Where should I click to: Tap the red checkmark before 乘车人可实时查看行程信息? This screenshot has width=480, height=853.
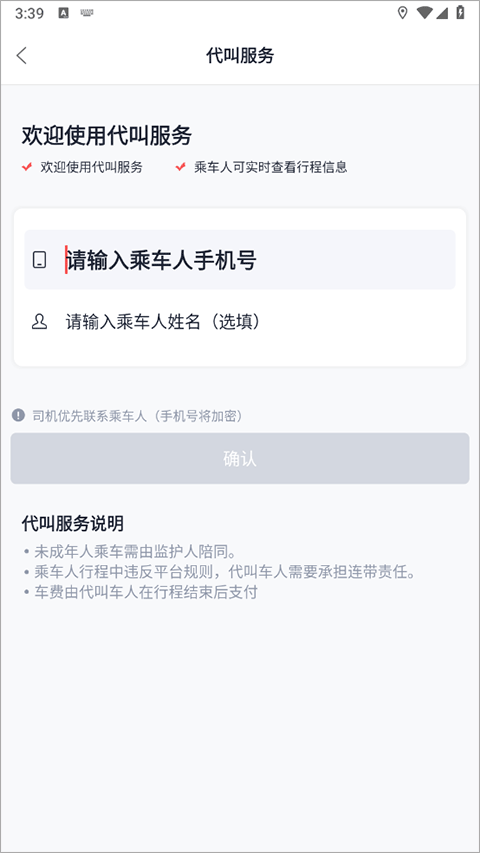click(x=181, y=167)
